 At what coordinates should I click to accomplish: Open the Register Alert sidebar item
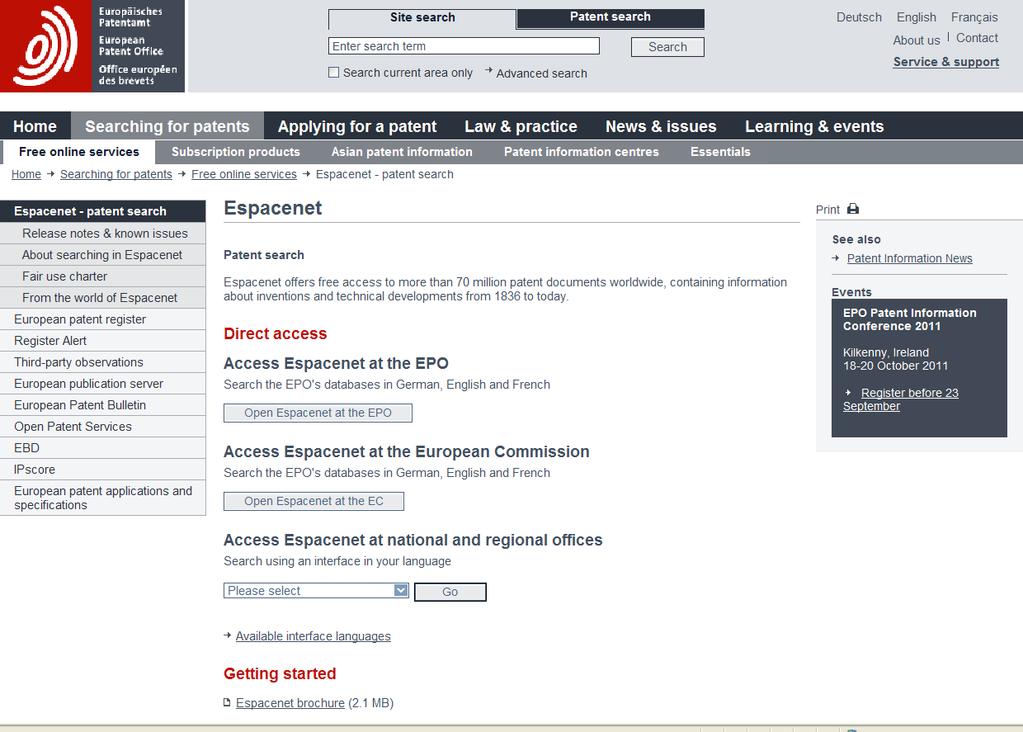coord(102,341)
